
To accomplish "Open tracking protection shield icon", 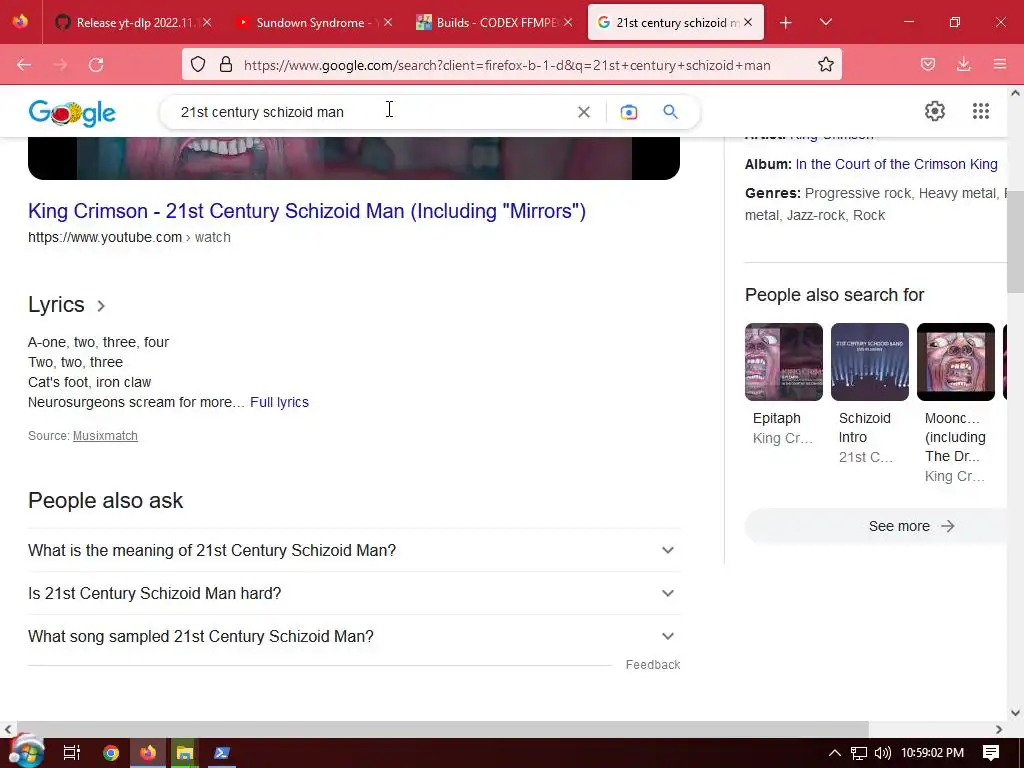I will 198,64.
